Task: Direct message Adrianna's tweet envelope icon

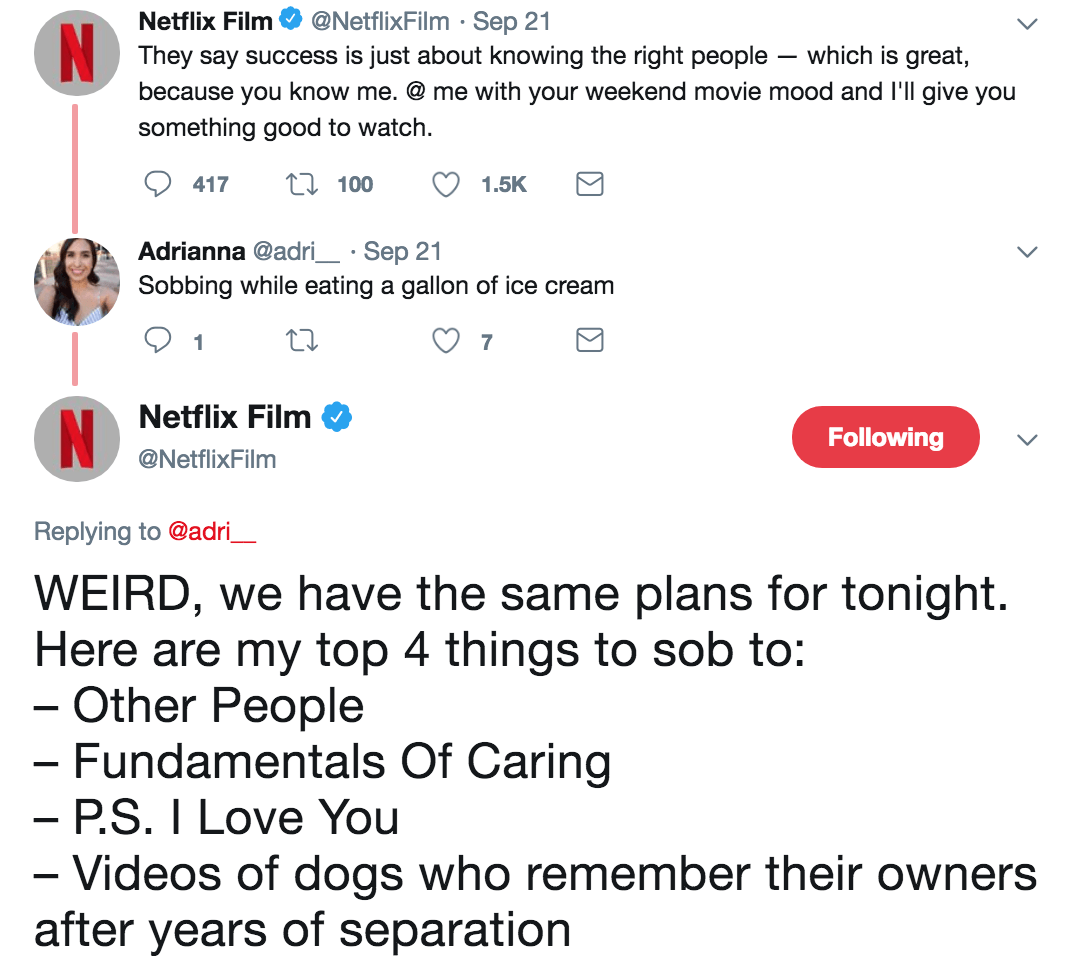Action: 590,342
